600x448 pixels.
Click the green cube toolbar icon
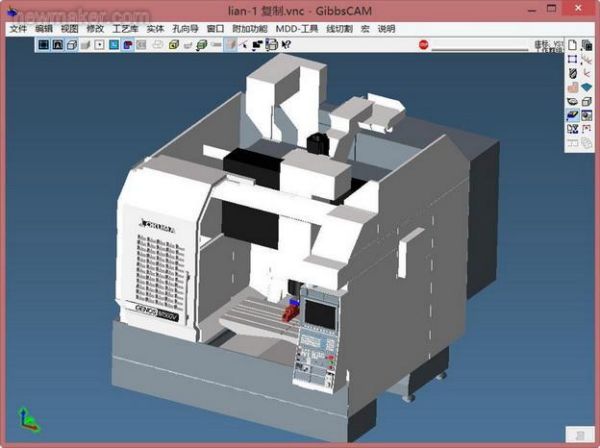pyautogui.click(x=202, y=45)
